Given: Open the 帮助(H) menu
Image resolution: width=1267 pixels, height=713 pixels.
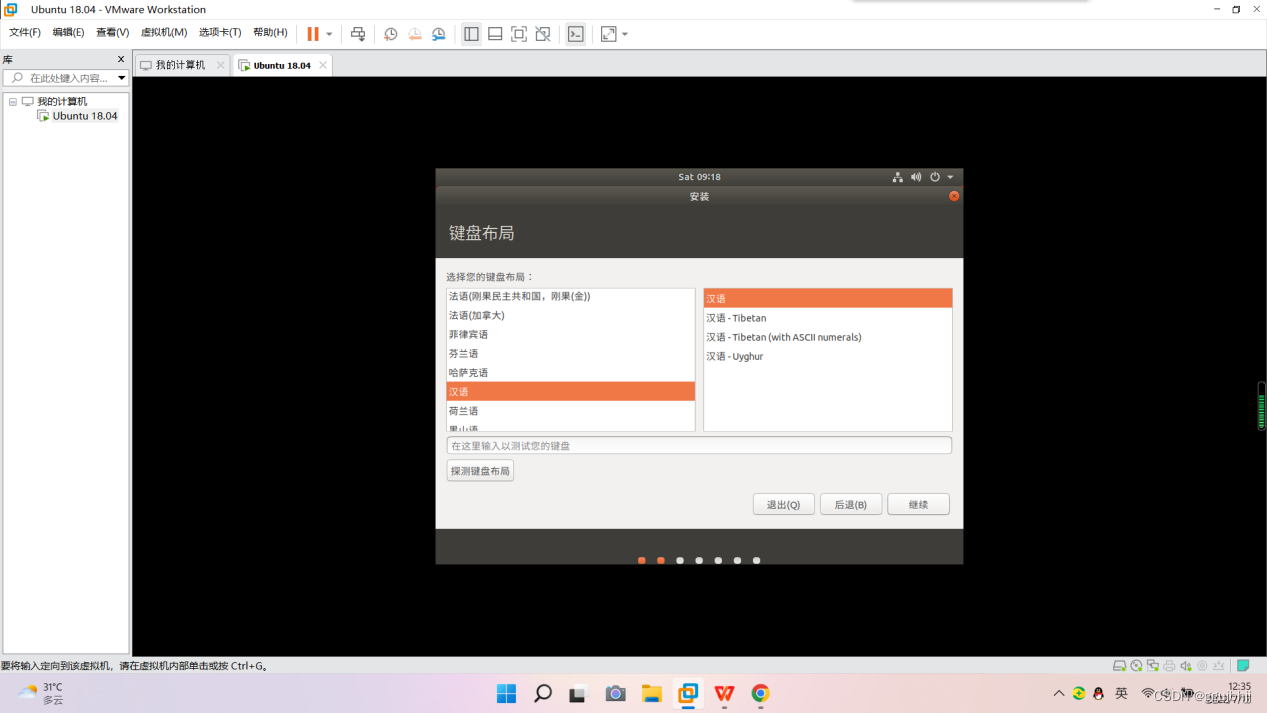Looking at the screenshot, I should coord(270,33).
